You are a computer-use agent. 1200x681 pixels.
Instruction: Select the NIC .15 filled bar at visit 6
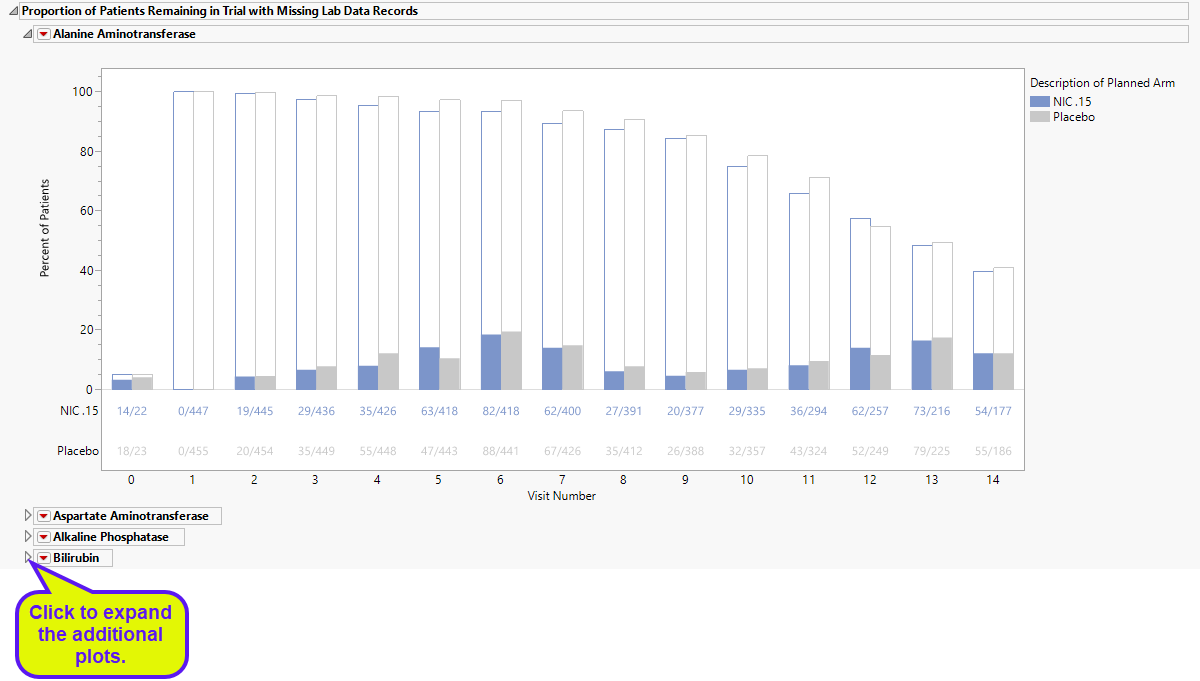(491, 362)
